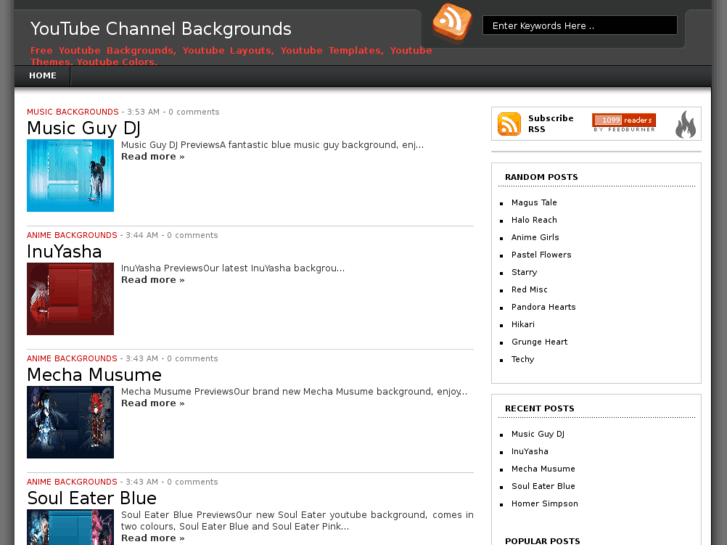Open the 1099 readers FeedBurner badge
The width and height of the screenshot is (727, 545).
(624, 120)
